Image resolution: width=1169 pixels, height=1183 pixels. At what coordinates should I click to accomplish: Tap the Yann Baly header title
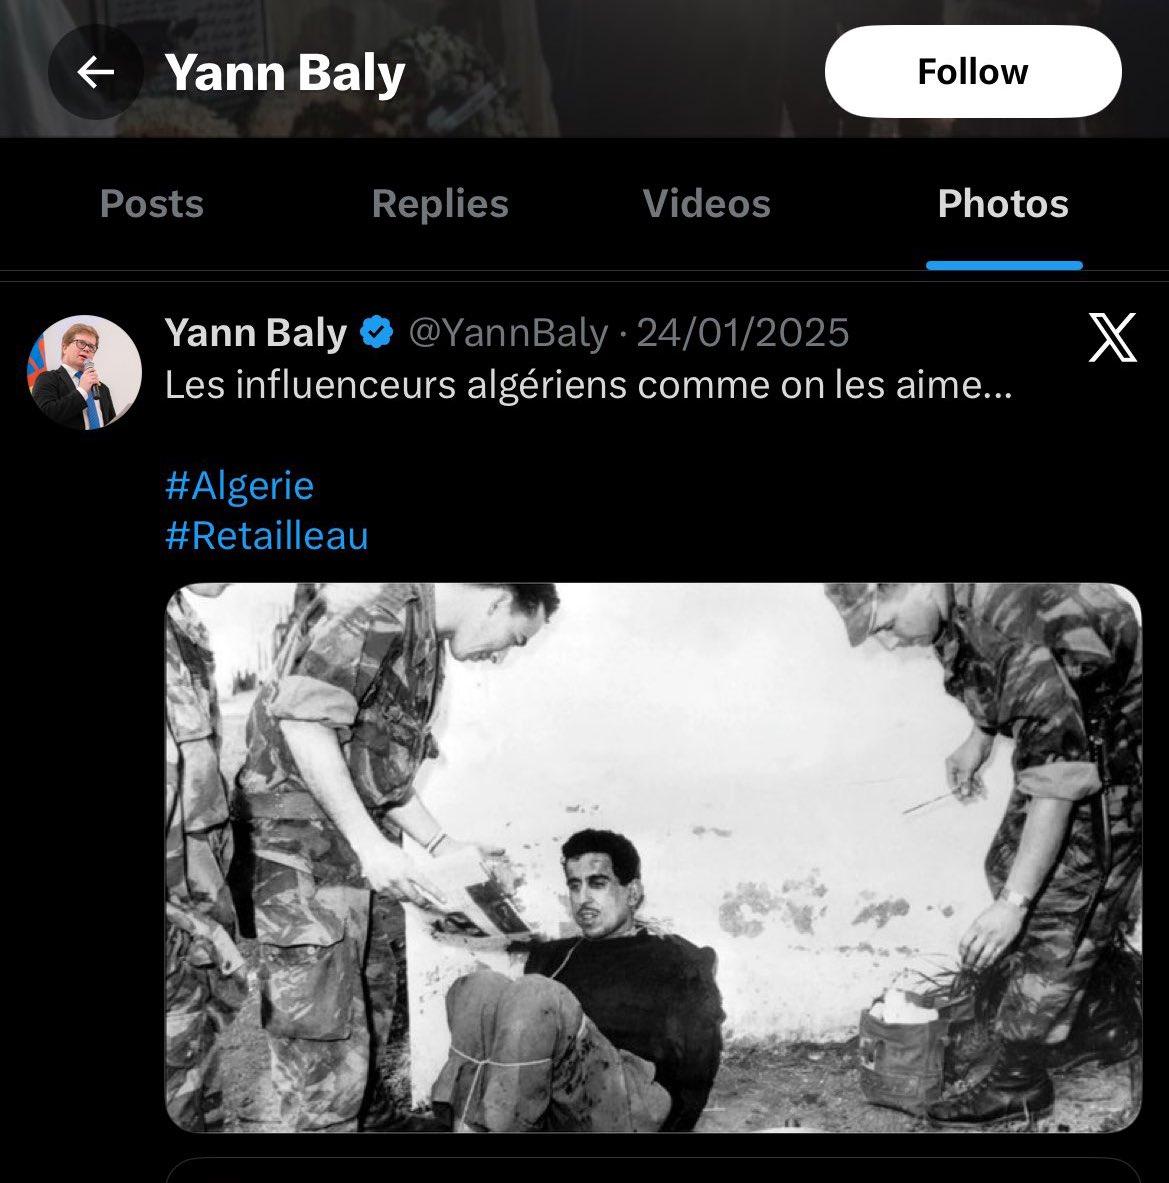[x=285, y=73]
